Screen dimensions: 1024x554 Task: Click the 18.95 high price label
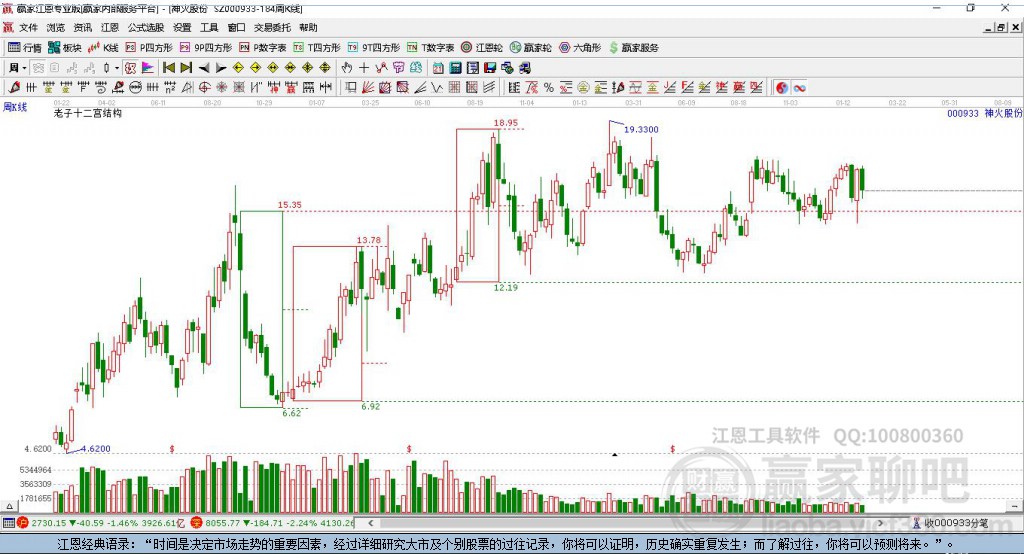[505, 122]
